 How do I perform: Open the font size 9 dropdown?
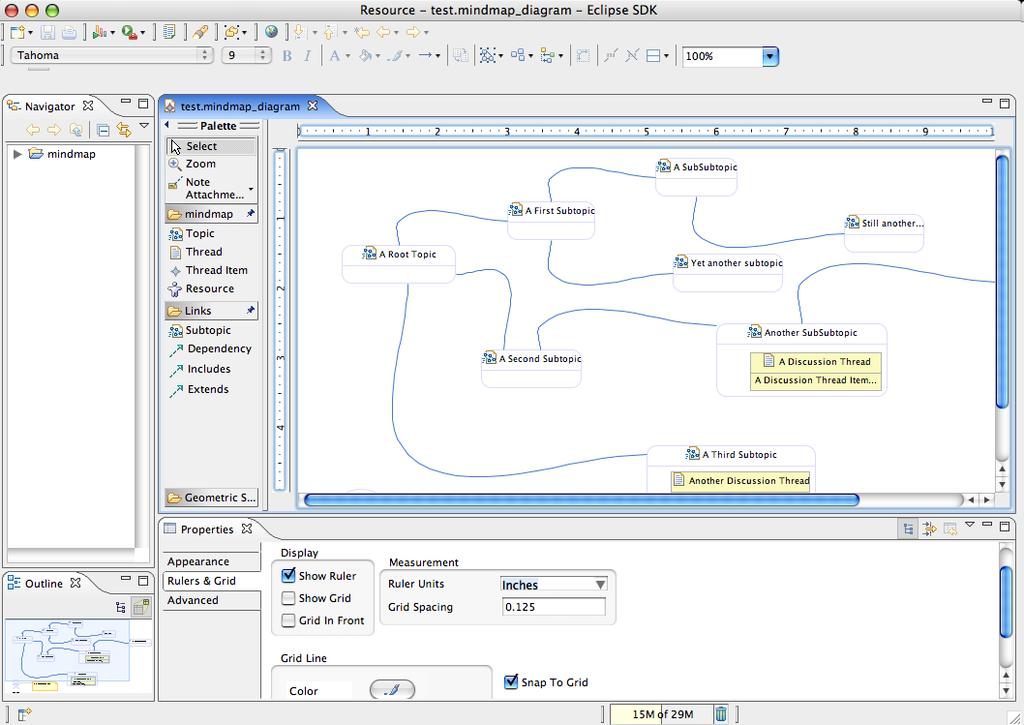tap(263, 56)
